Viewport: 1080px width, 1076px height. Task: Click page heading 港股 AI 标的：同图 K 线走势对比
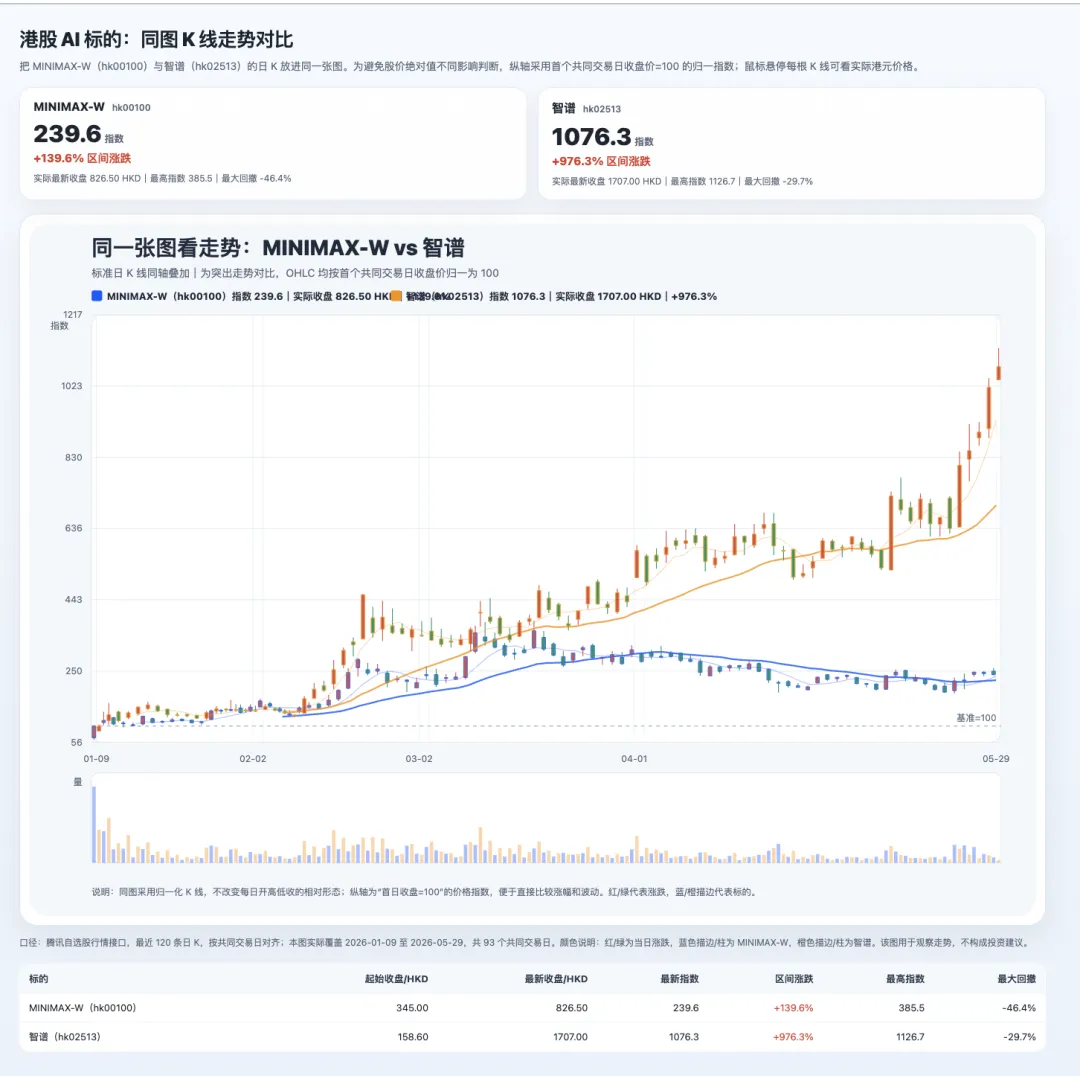point(156,39)
